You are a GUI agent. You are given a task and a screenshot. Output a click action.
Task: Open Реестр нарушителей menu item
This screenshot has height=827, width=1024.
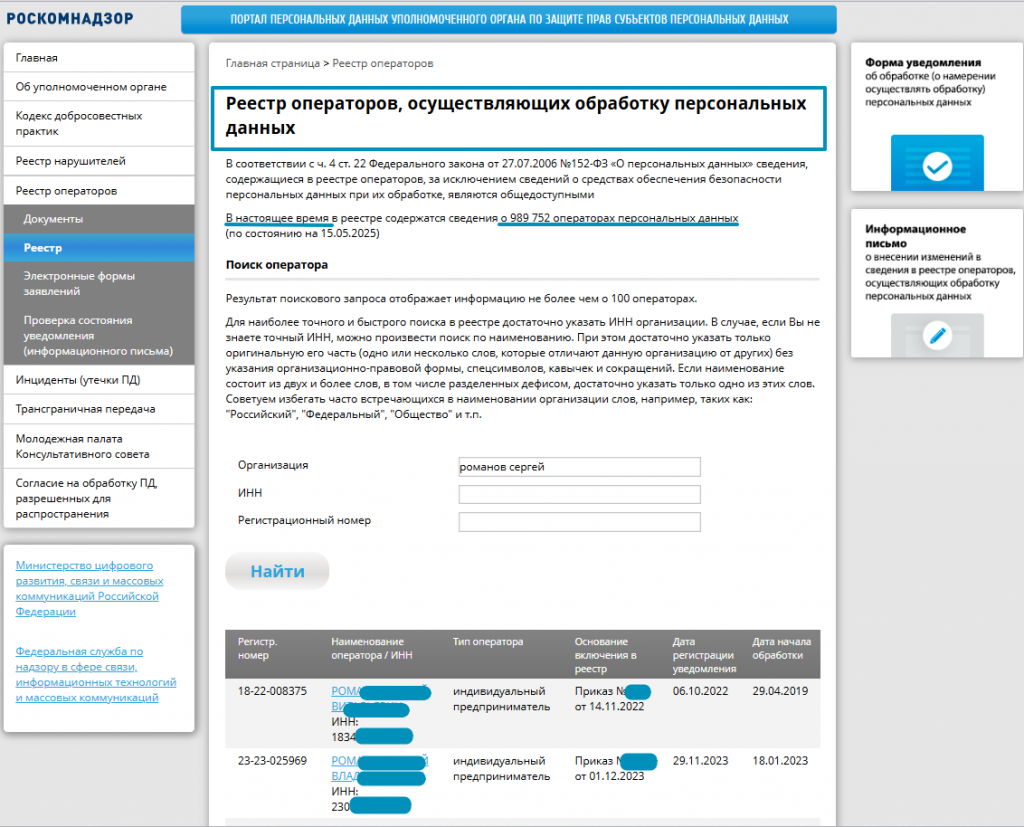[99, 161]
